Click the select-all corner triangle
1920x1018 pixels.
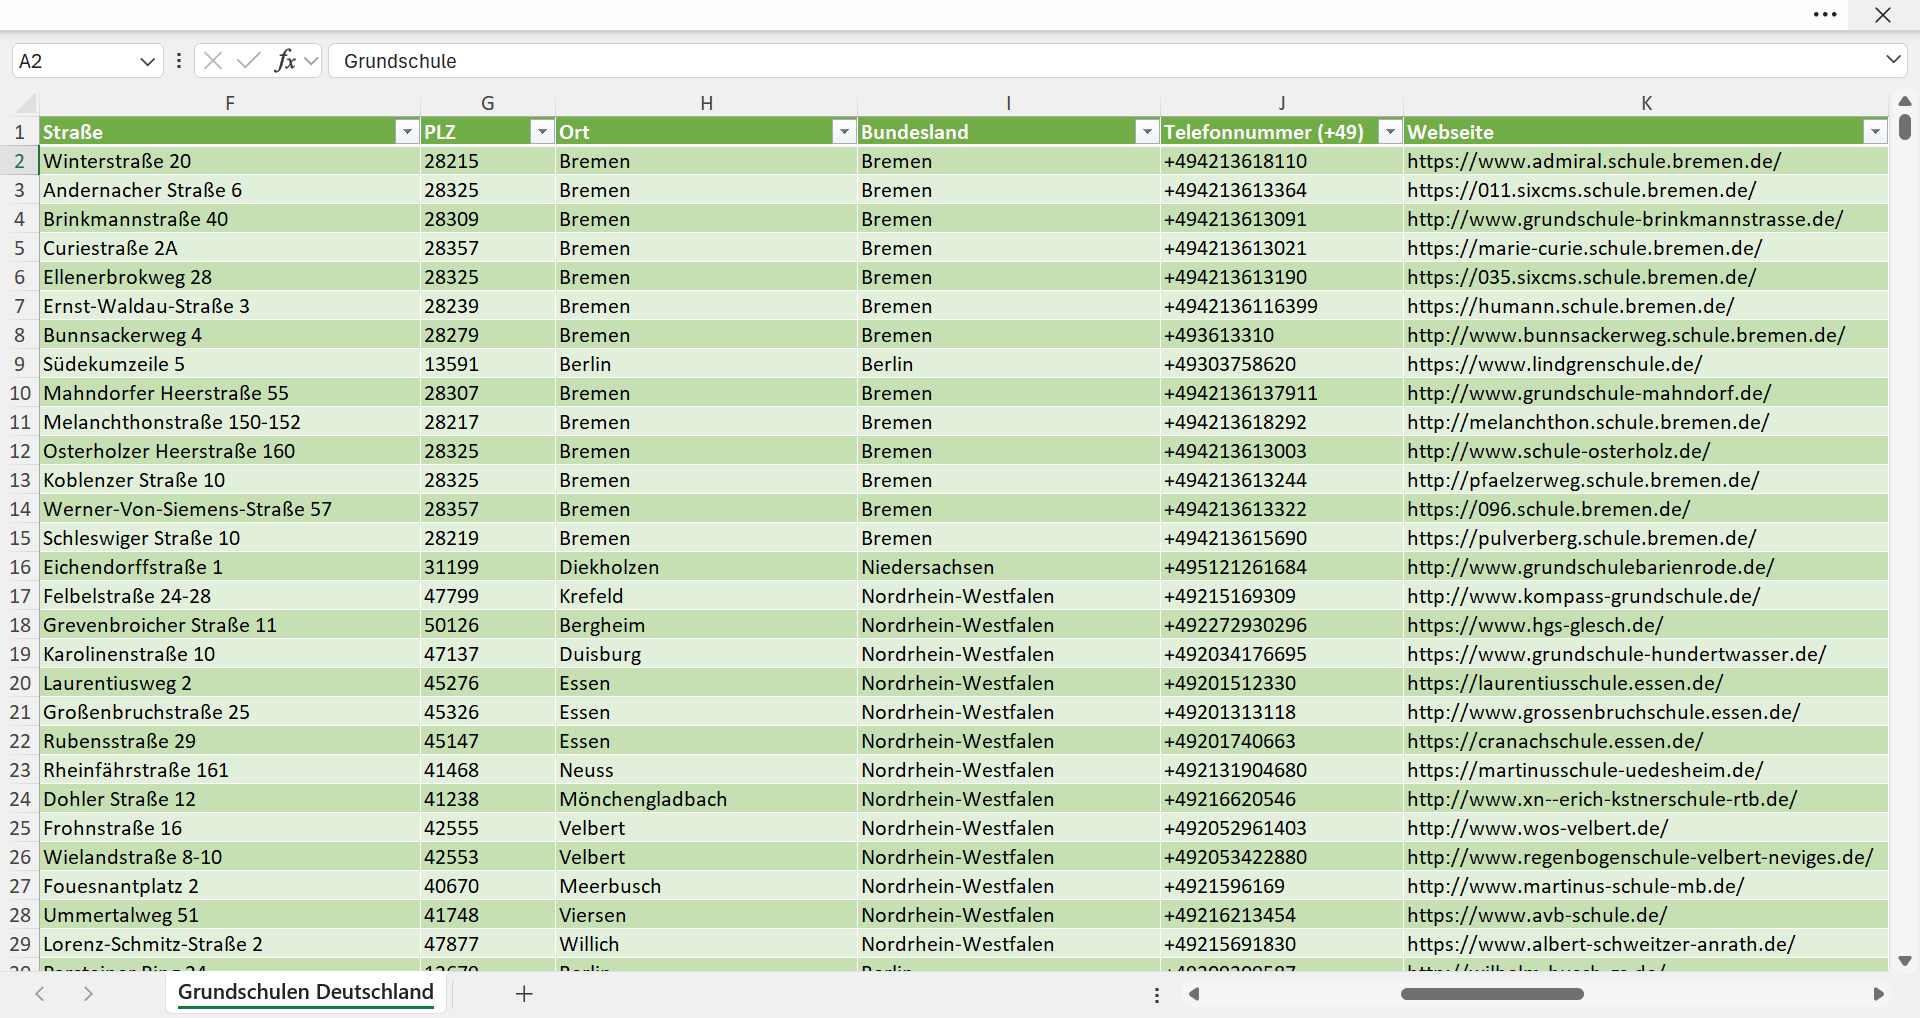click(26, 103)
